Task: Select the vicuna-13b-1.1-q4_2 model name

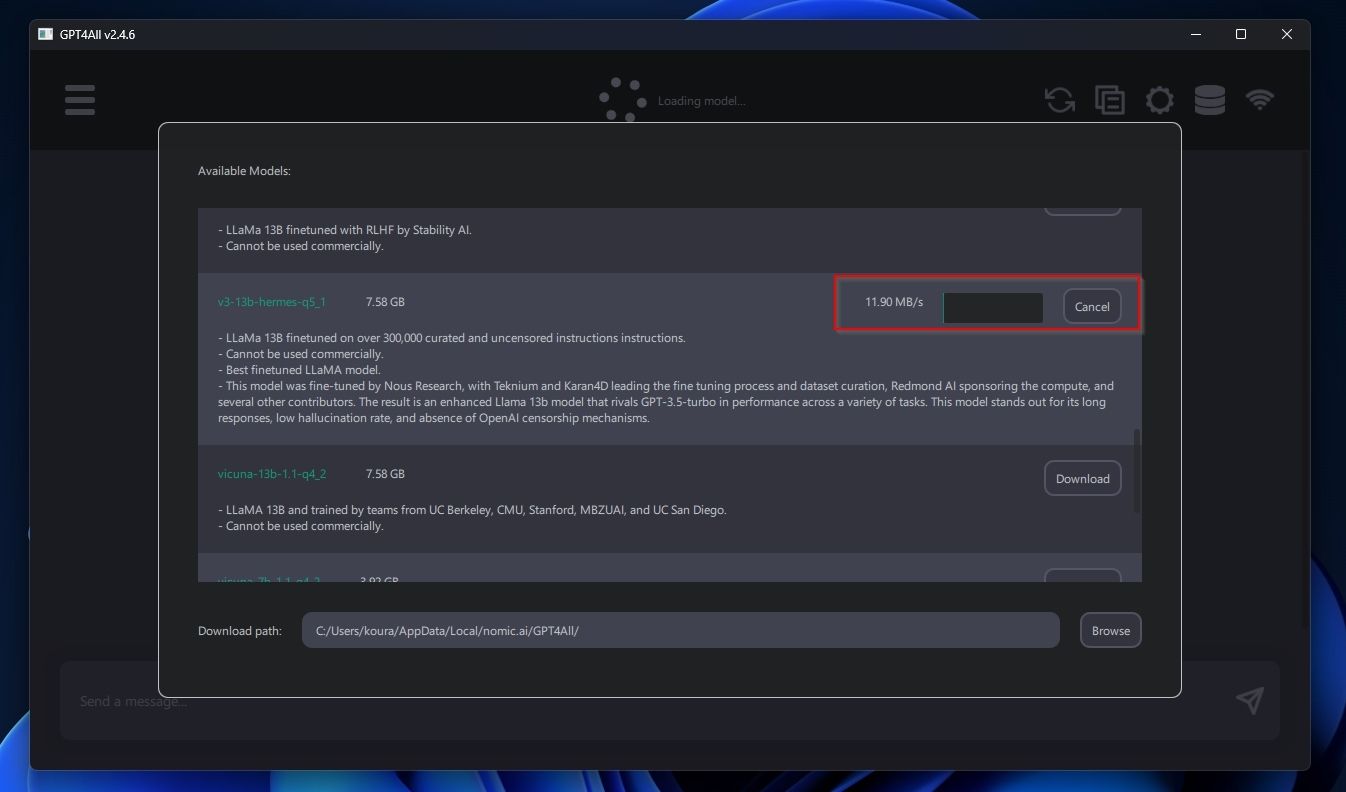Action: coord(272,473)
